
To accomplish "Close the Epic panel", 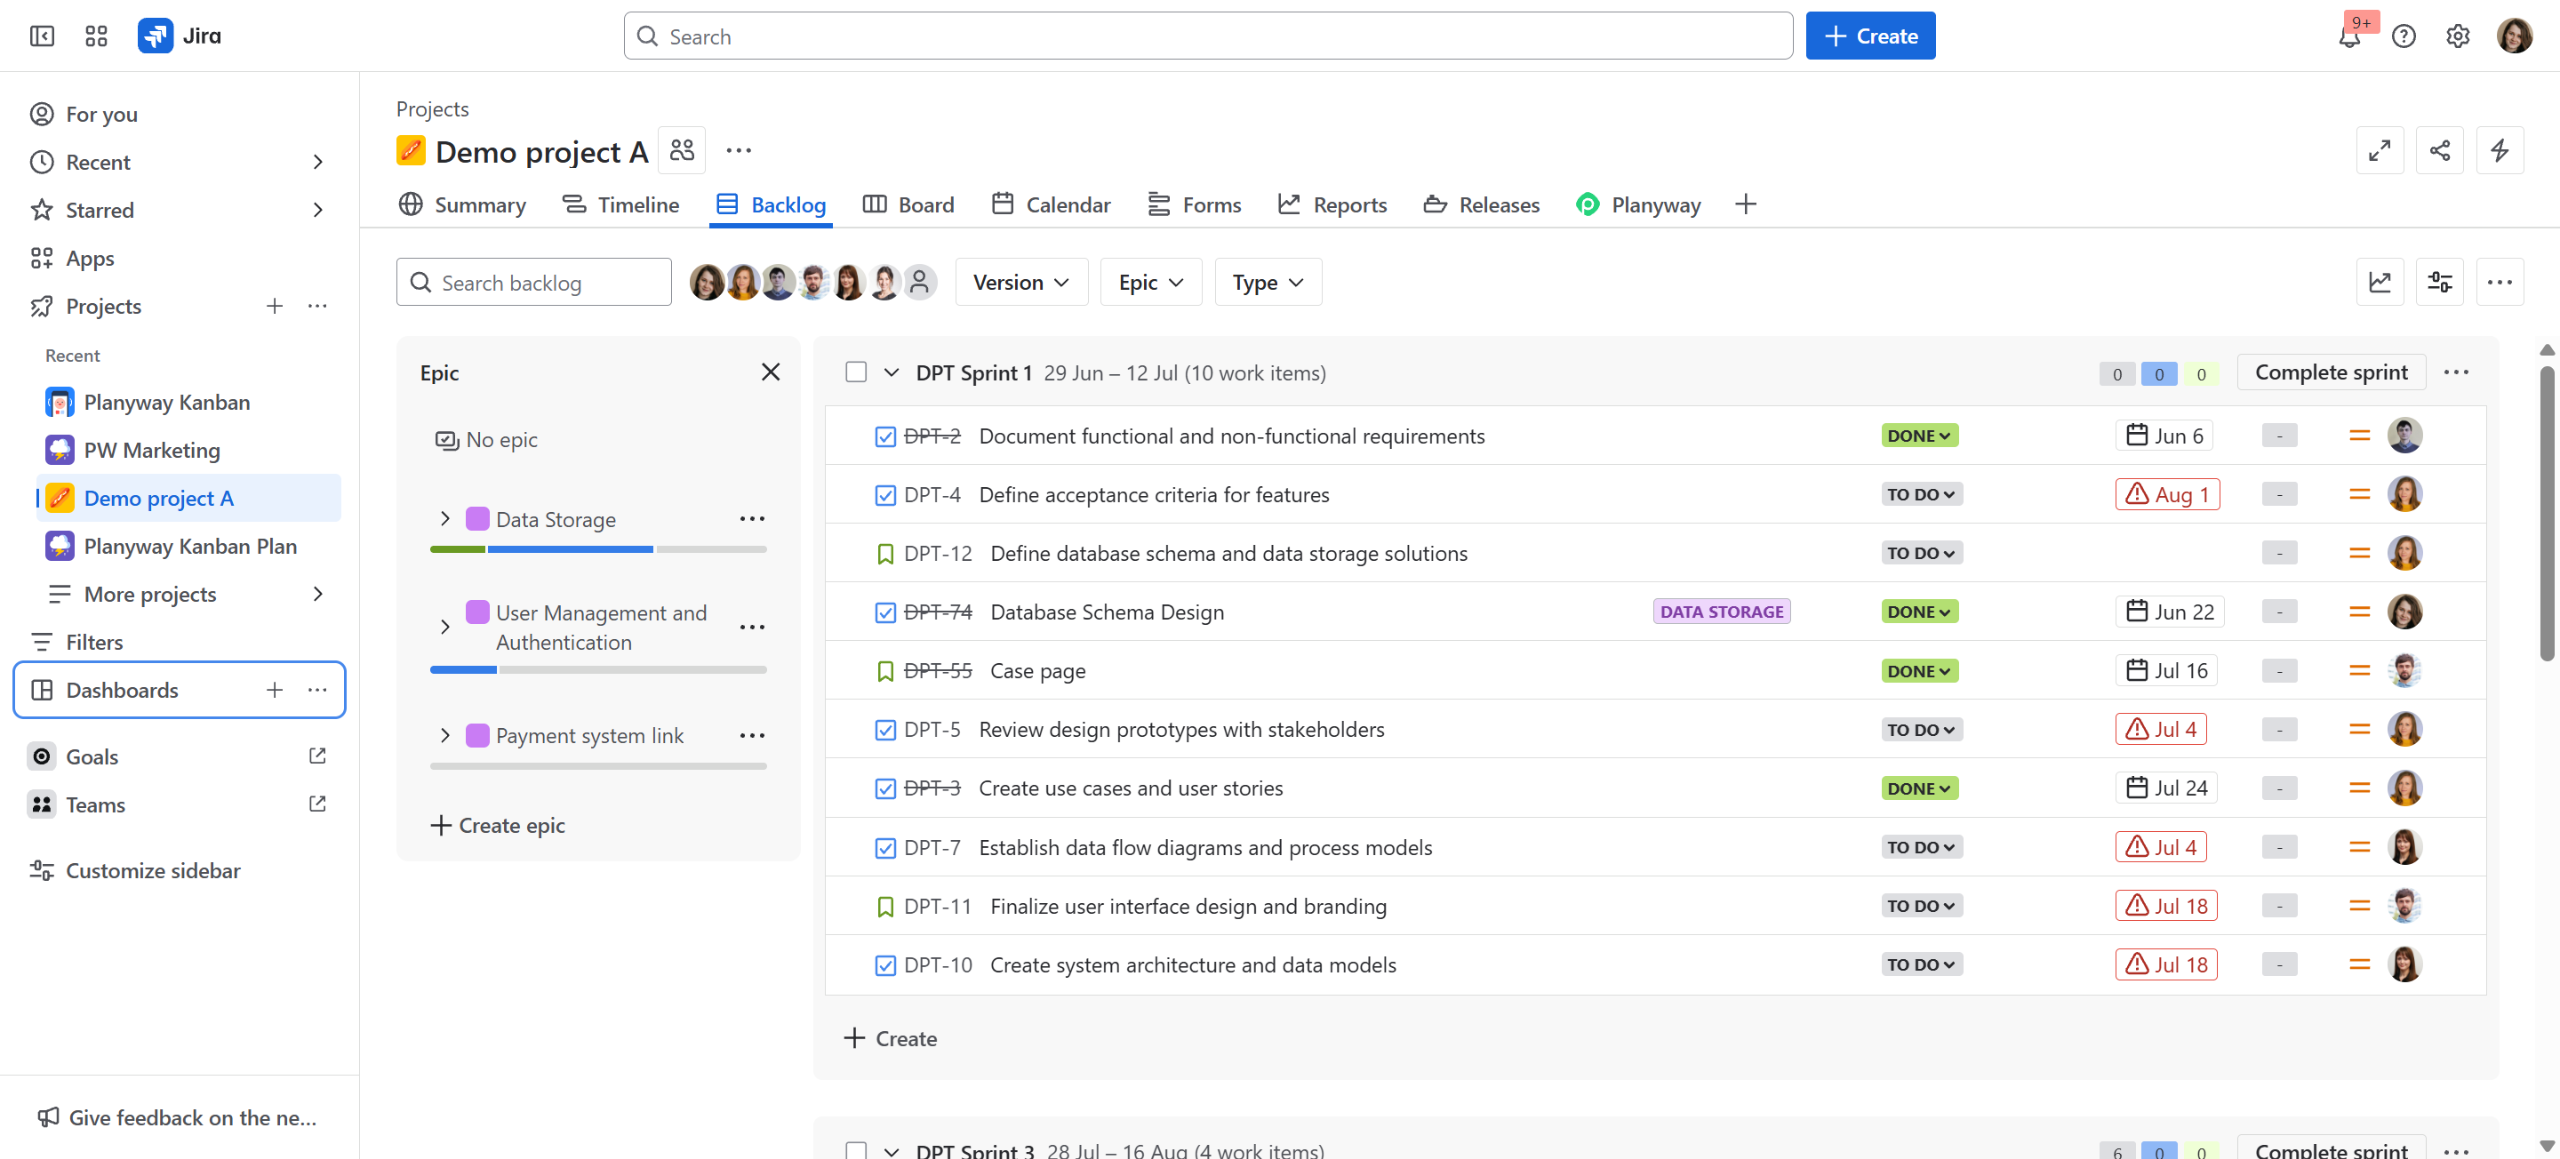I will pos(770,372).
